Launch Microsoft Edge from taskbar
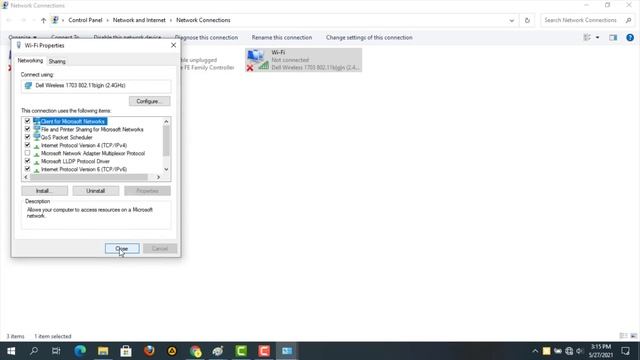The width and height of the screenshot is (640, 360). coord(80,351)
